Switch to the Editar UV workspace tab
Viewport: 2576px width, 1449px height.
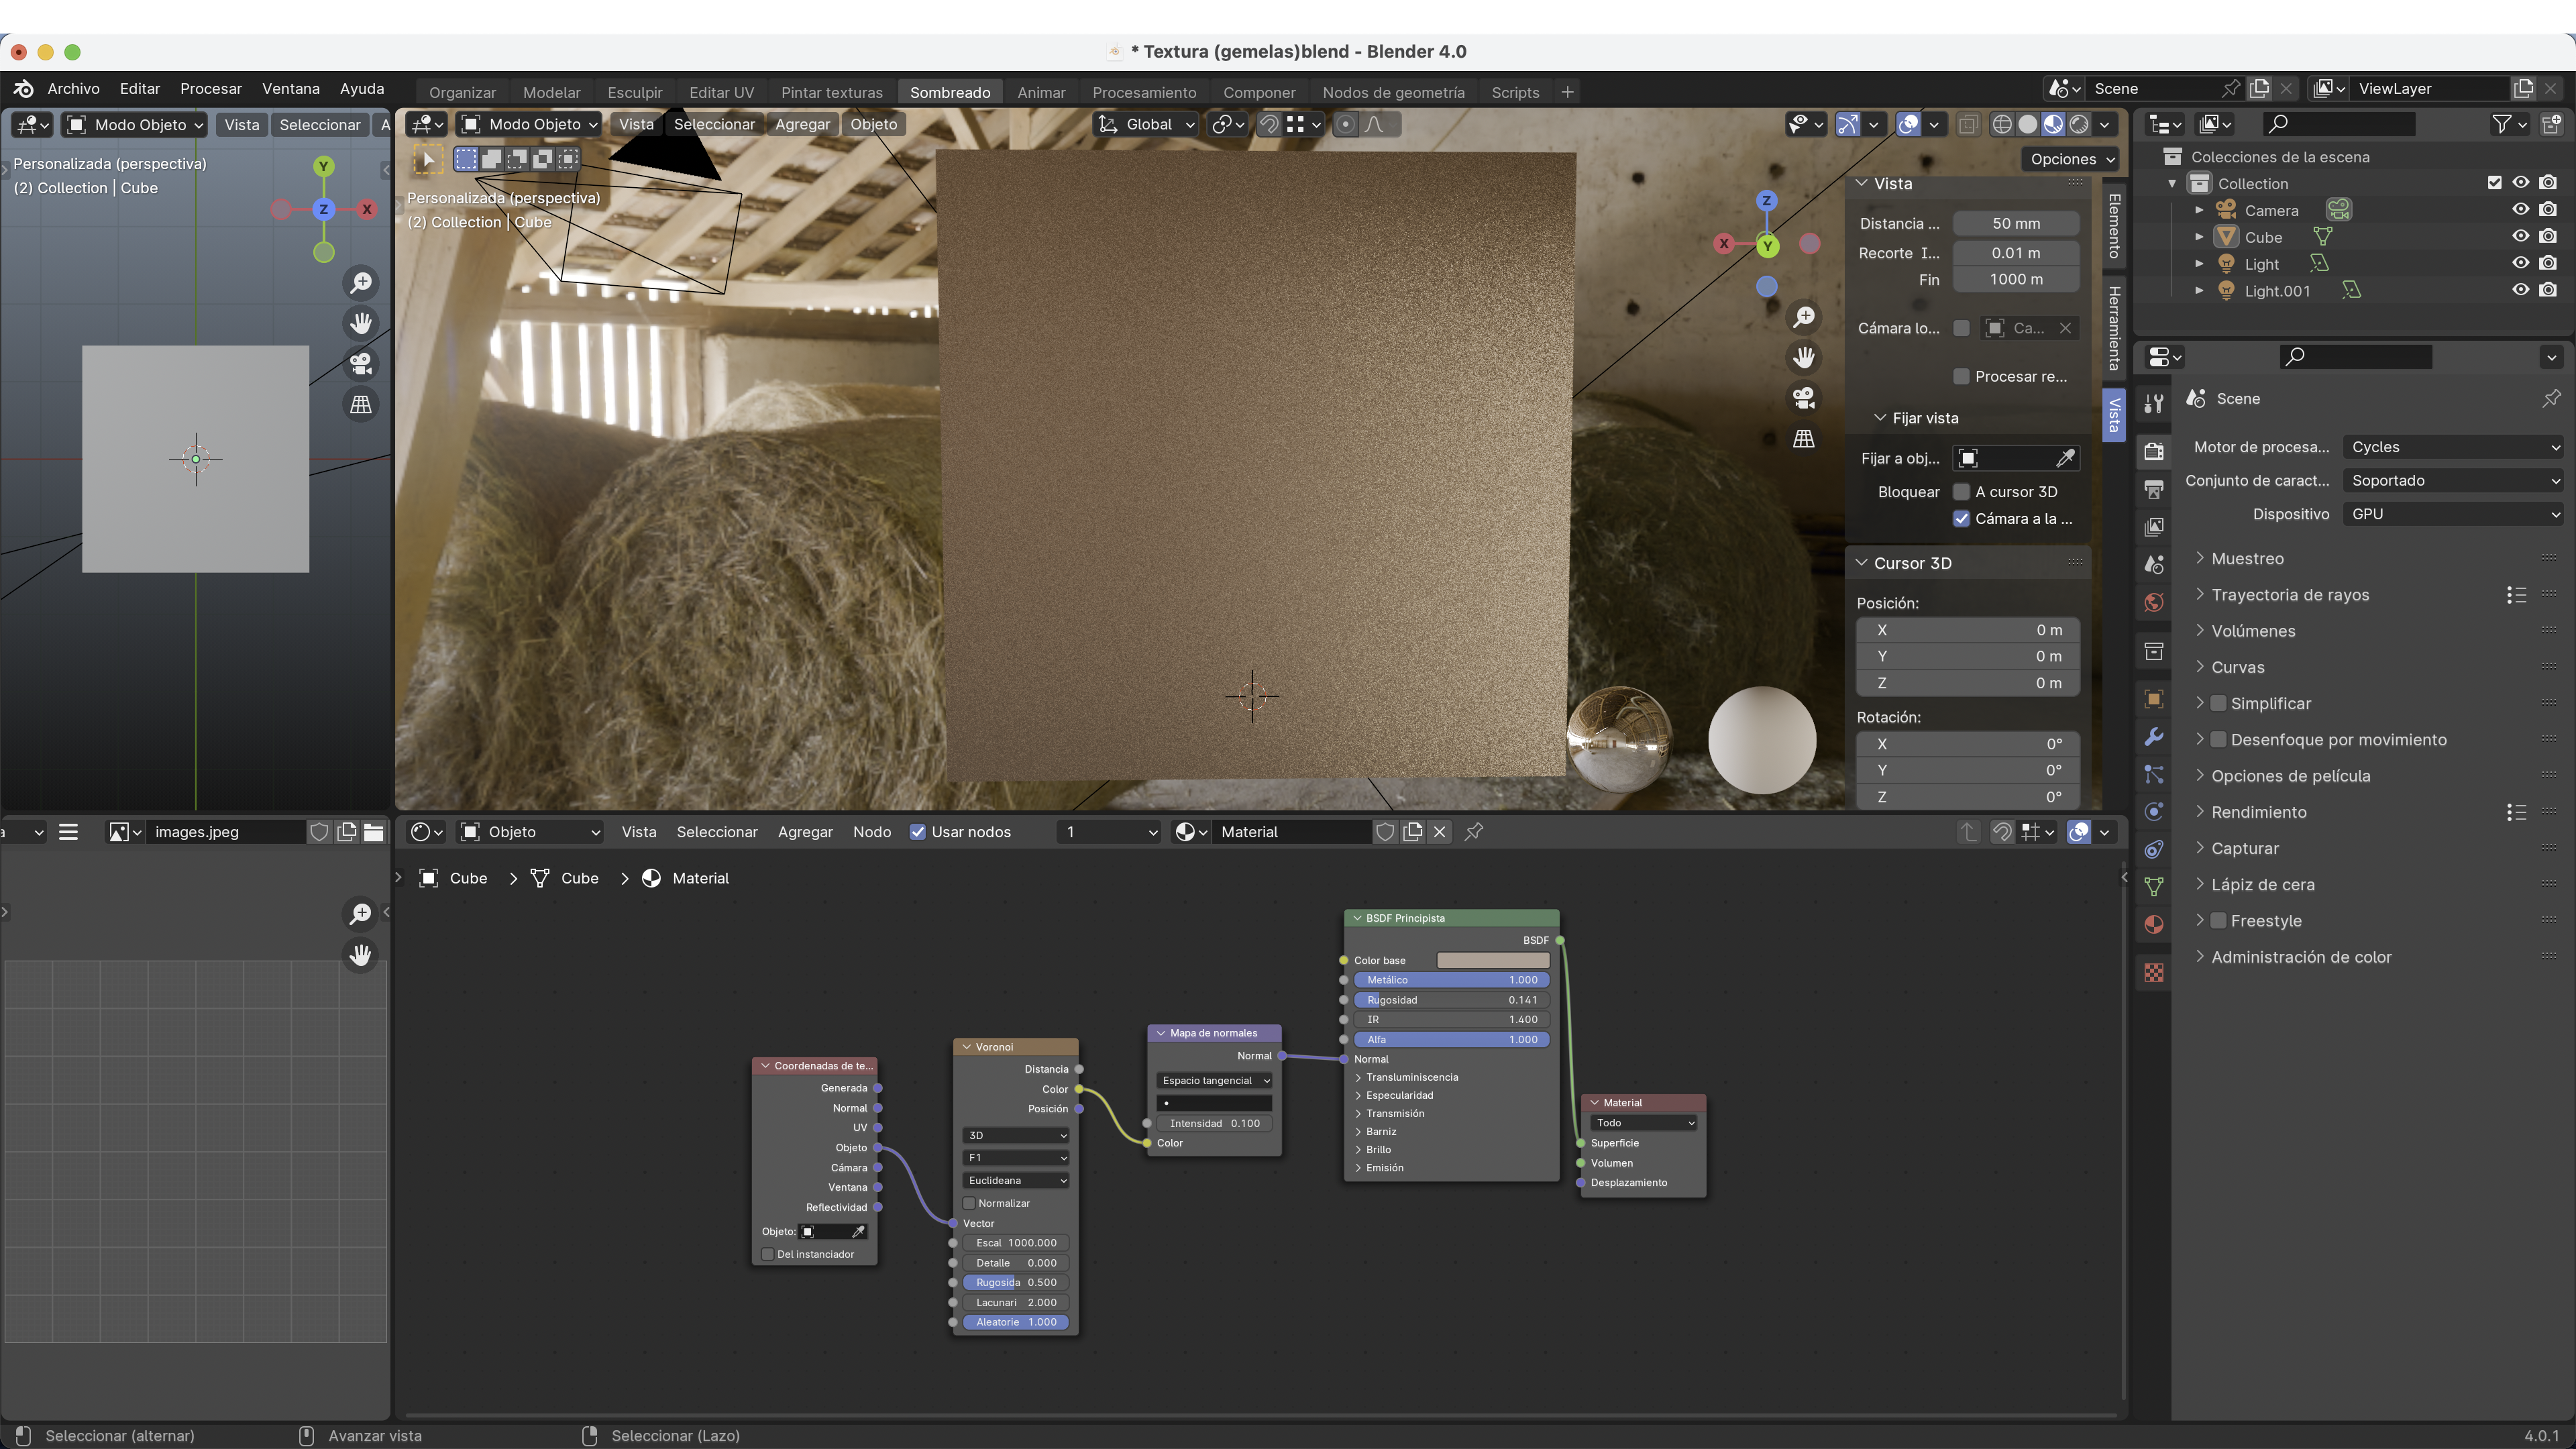click(x=721, y=92)
